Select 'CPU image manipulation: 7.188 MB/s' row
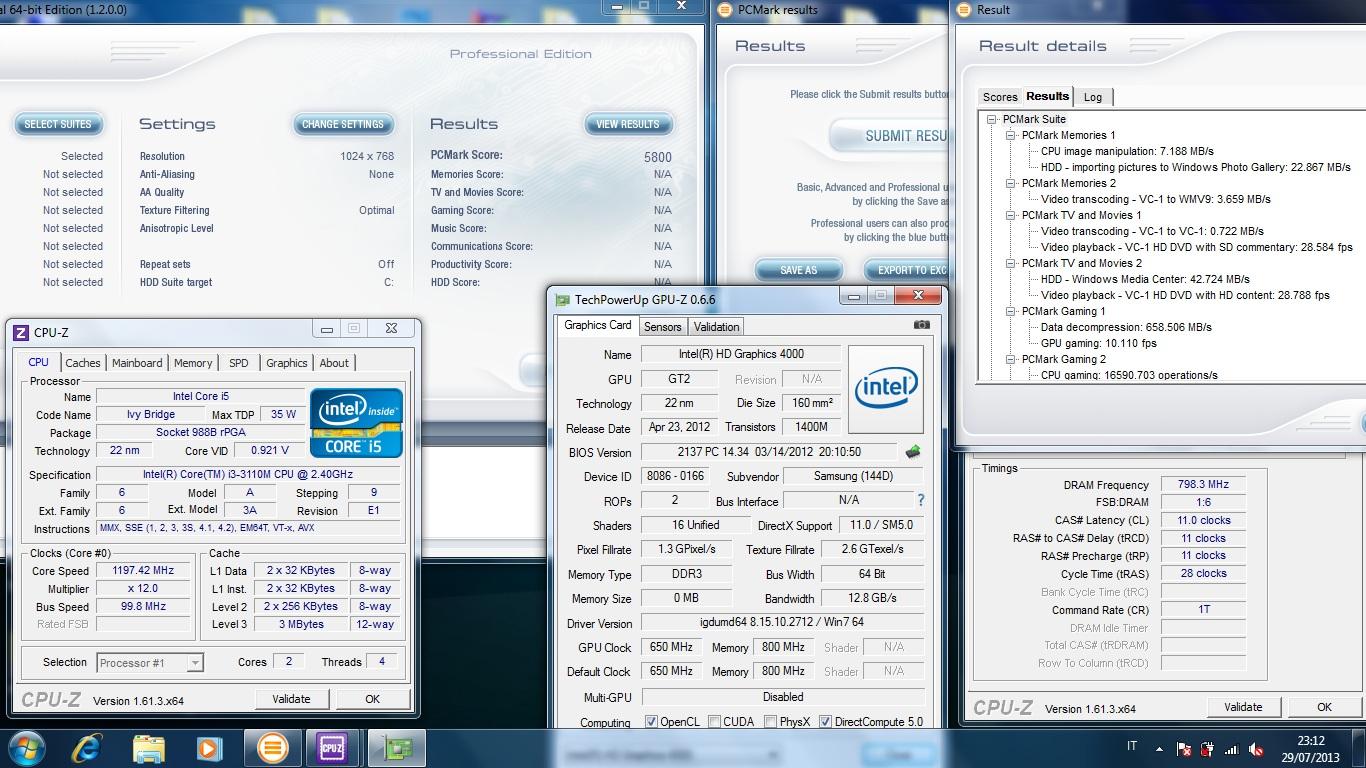 1128,151
